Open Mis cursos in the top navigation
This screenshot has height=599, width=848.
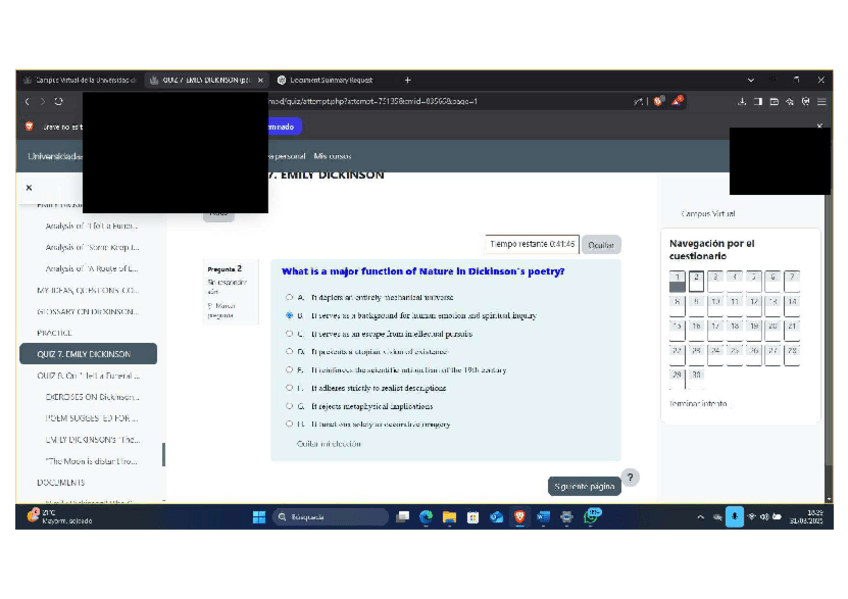pos(333,156)
